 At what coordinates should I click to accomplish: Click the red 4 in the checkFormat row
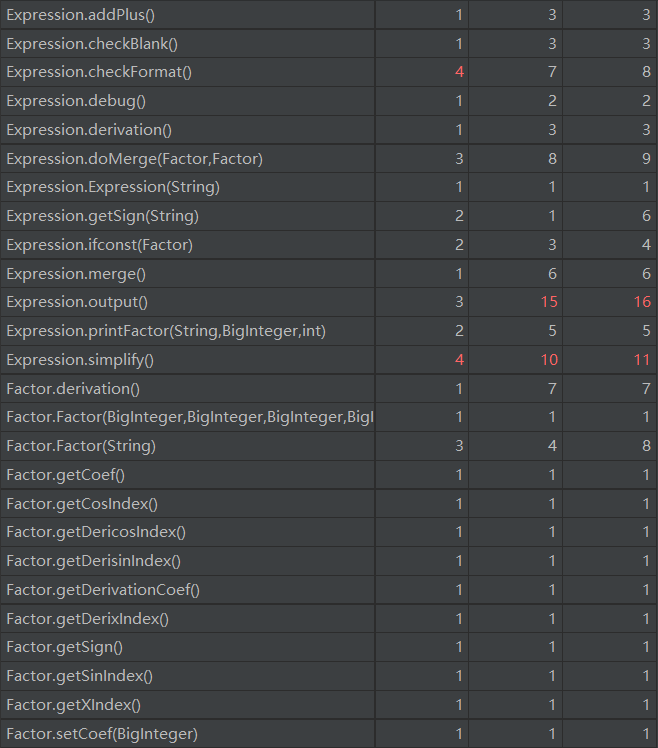point(459,72)
